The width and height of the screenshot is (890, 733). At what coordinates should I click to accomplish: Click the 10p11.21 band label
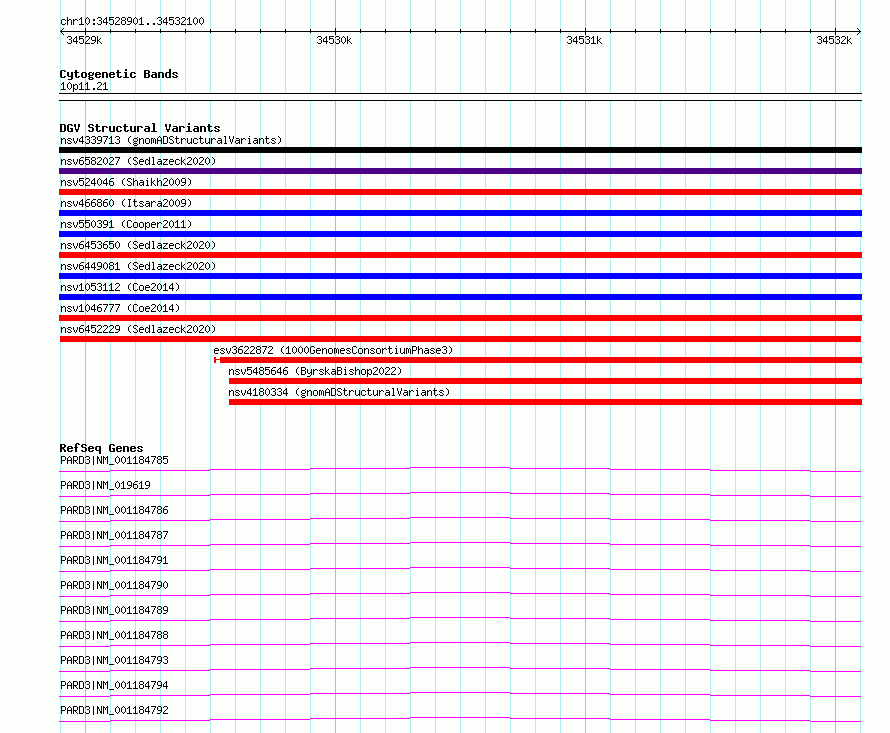coord(84,86)
